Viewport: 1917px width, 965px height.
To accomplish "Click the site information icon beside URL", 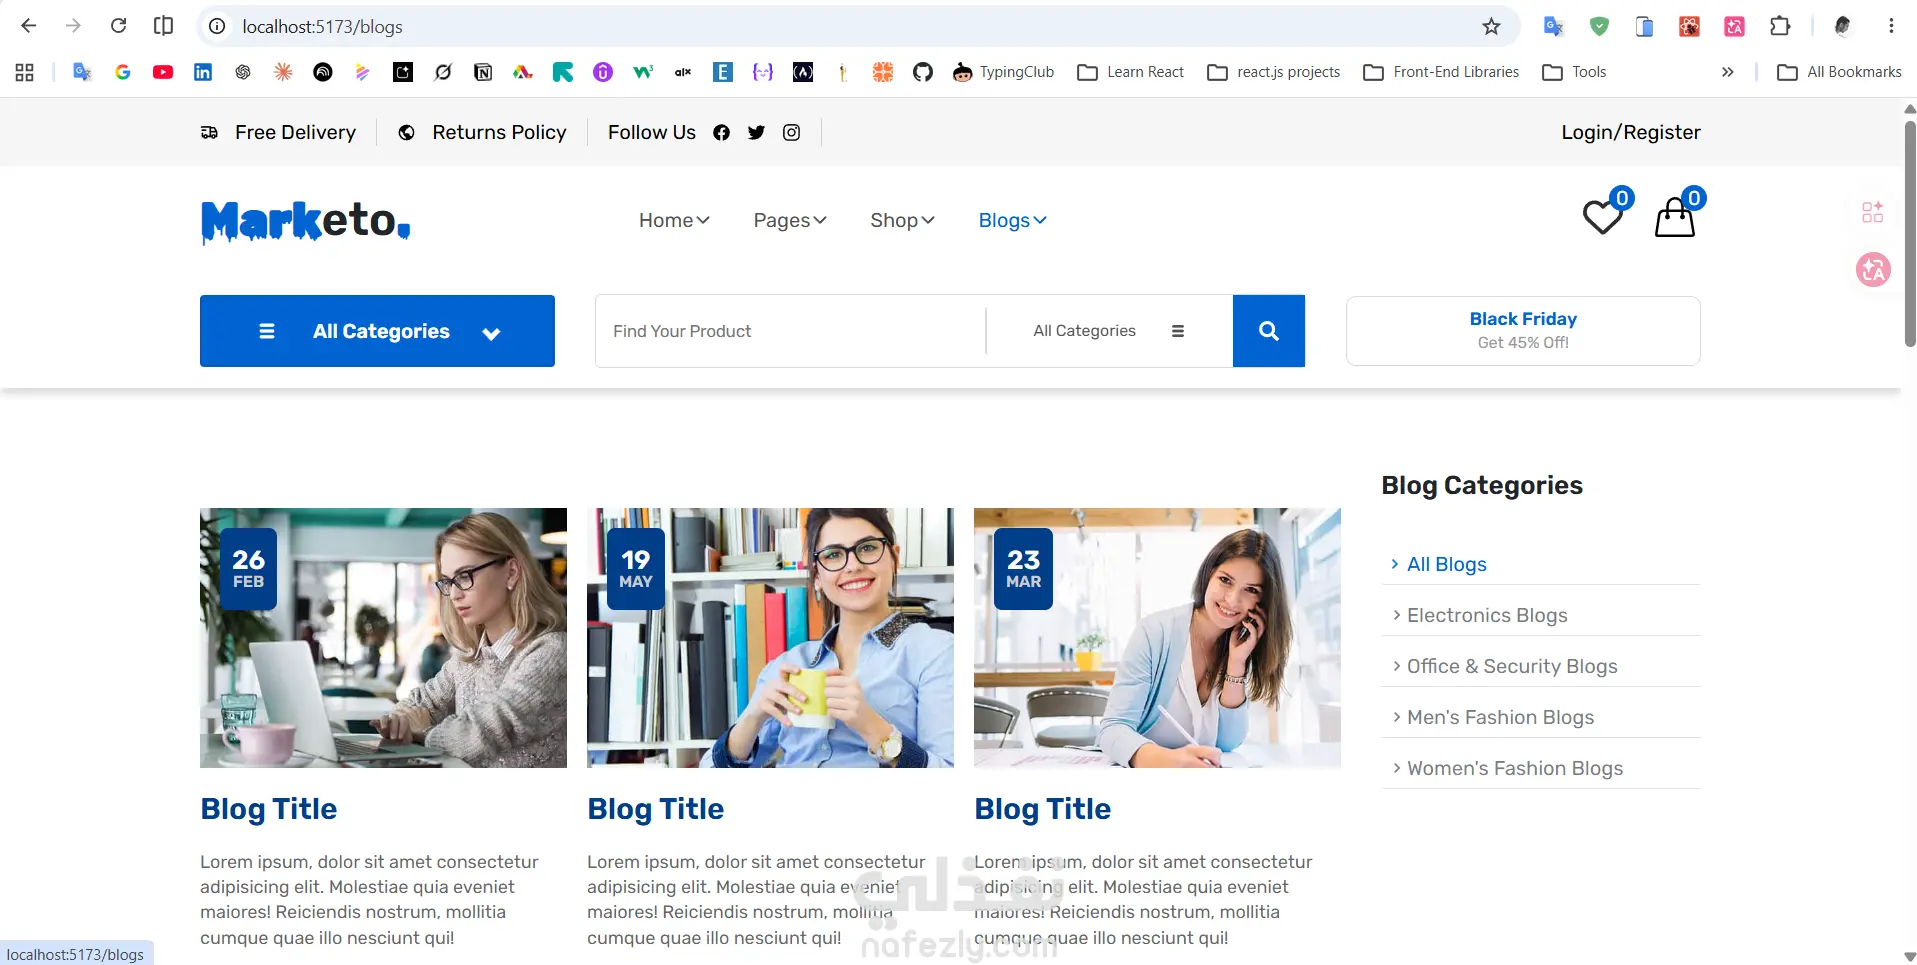I will pyautogui.click(x=217, y=26).
